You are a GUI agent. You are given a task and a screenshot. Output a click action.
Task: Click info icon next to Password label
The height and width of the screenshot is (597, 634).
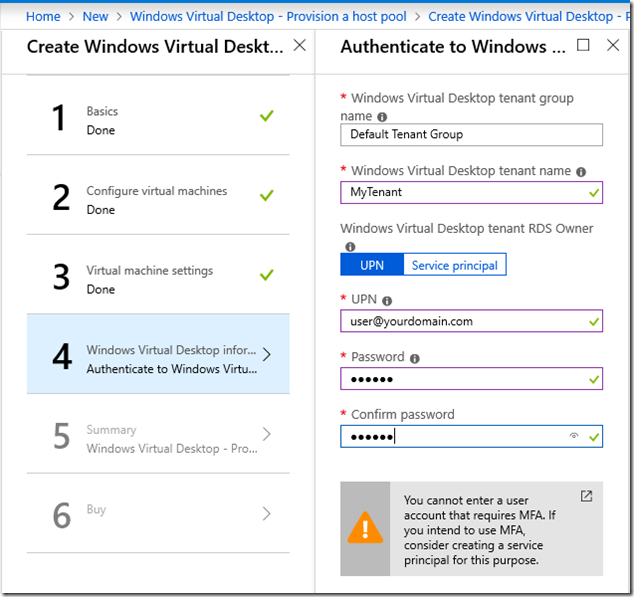point(414,358)
